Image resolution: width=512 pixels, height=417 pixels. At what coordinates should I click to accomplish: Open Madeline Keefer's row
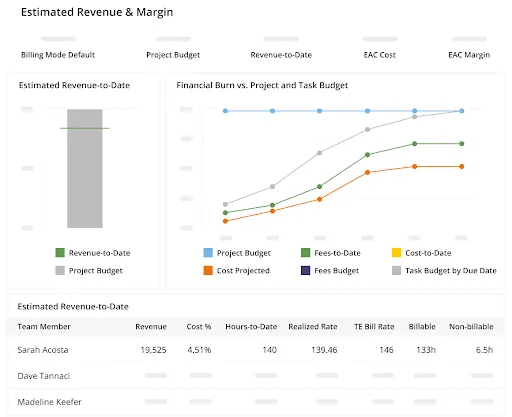coord(256,402)
